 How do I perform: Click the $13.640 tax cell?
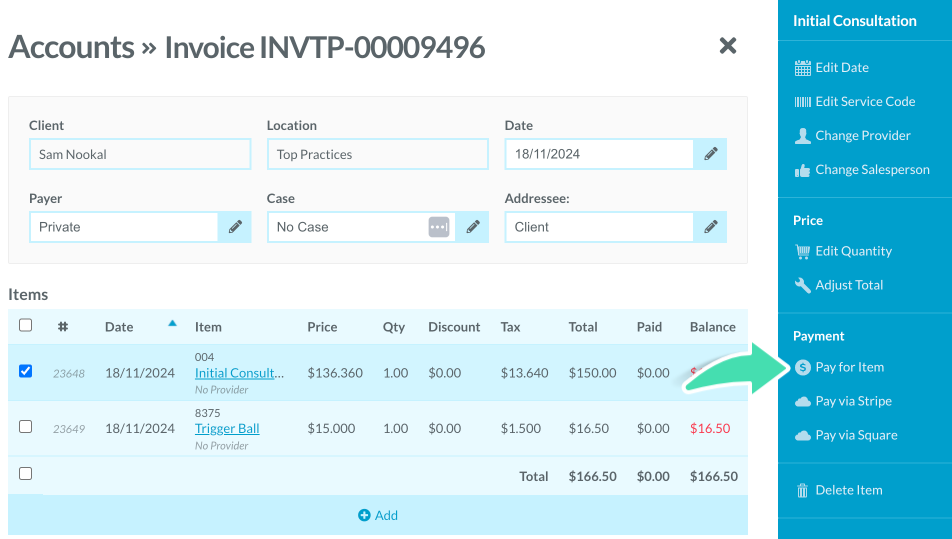pos(525,373)
